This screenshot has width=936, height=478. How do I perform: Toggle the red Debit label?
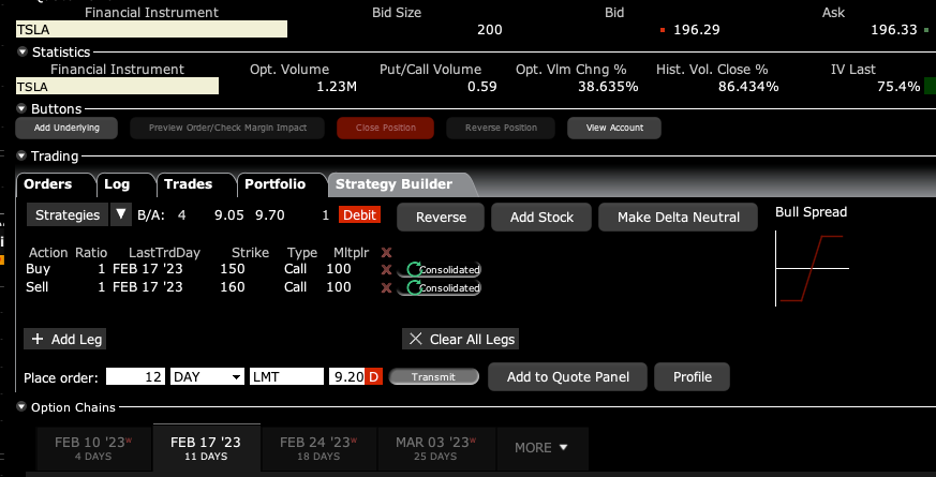(x=360, y=215)
